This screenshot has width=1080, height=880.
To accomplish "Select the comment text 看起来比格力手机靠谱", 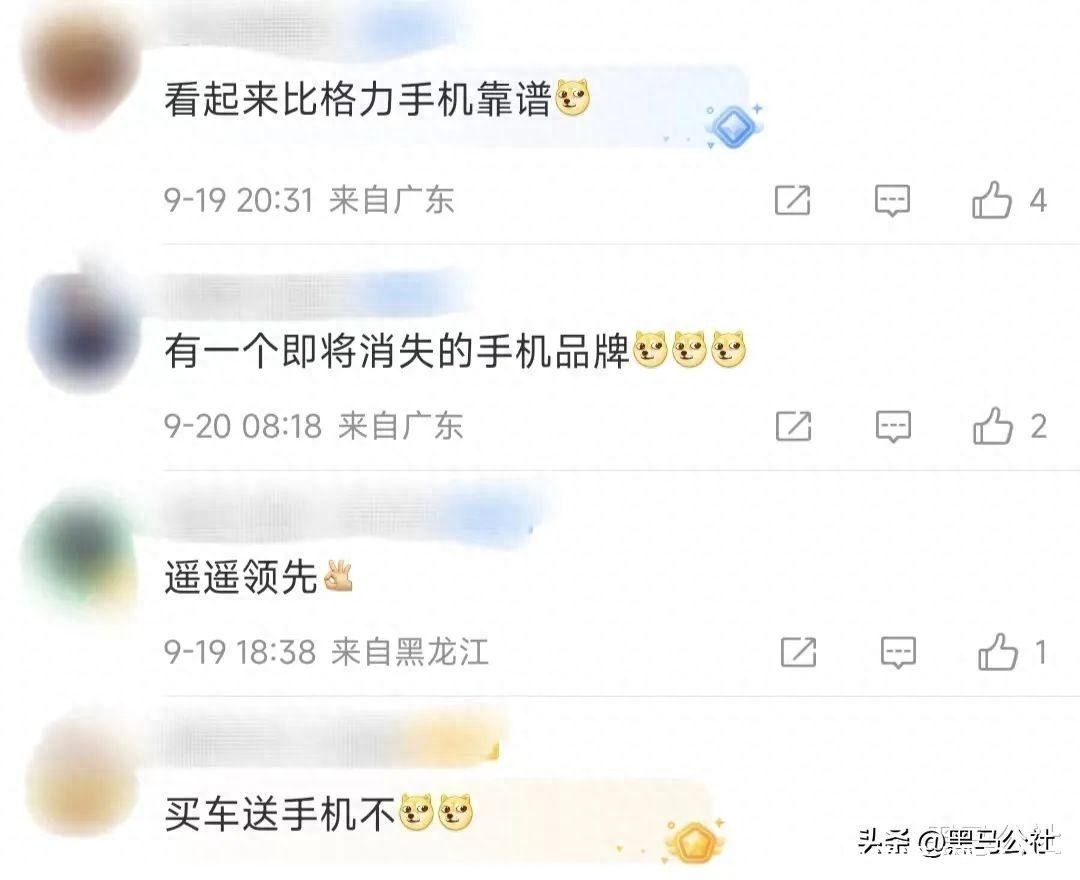I will tap(358, 98).
